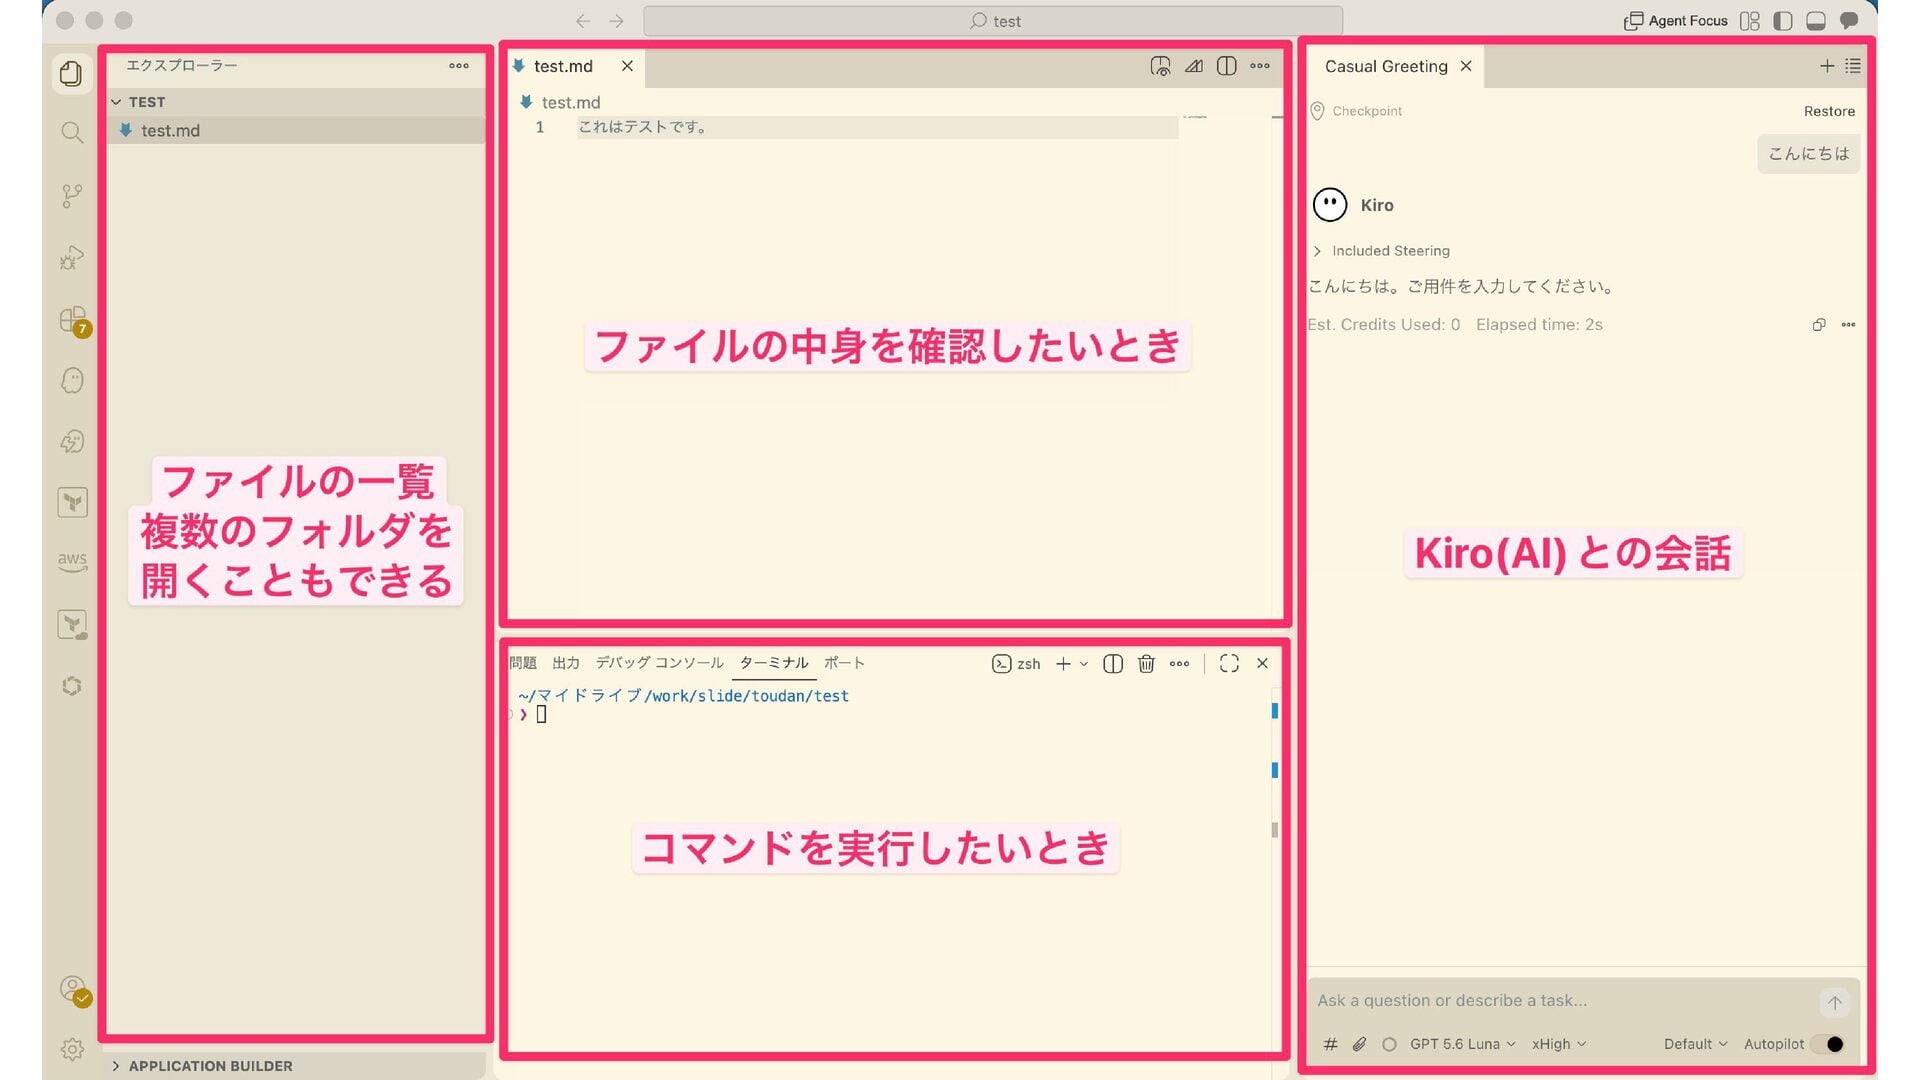
Task: Open the Manage gear icon in activity bar
Action: pos(71,1049)
